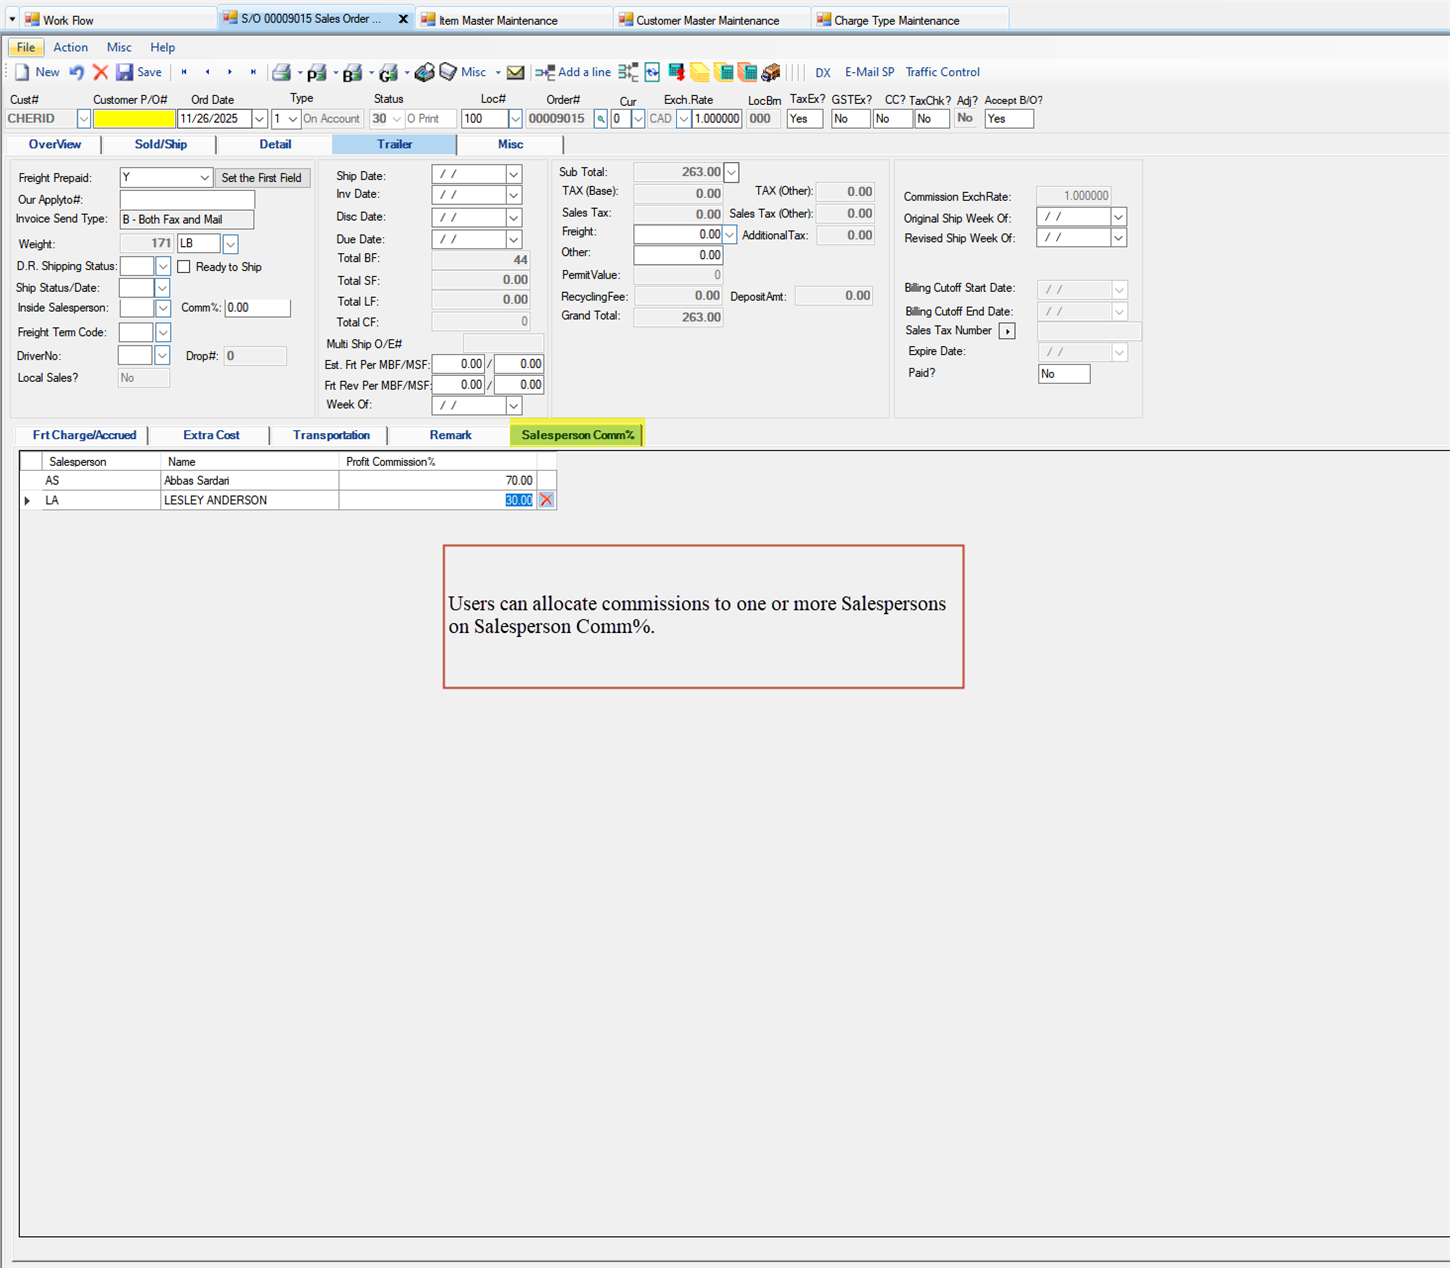Click the Set the First Field button

262,177
